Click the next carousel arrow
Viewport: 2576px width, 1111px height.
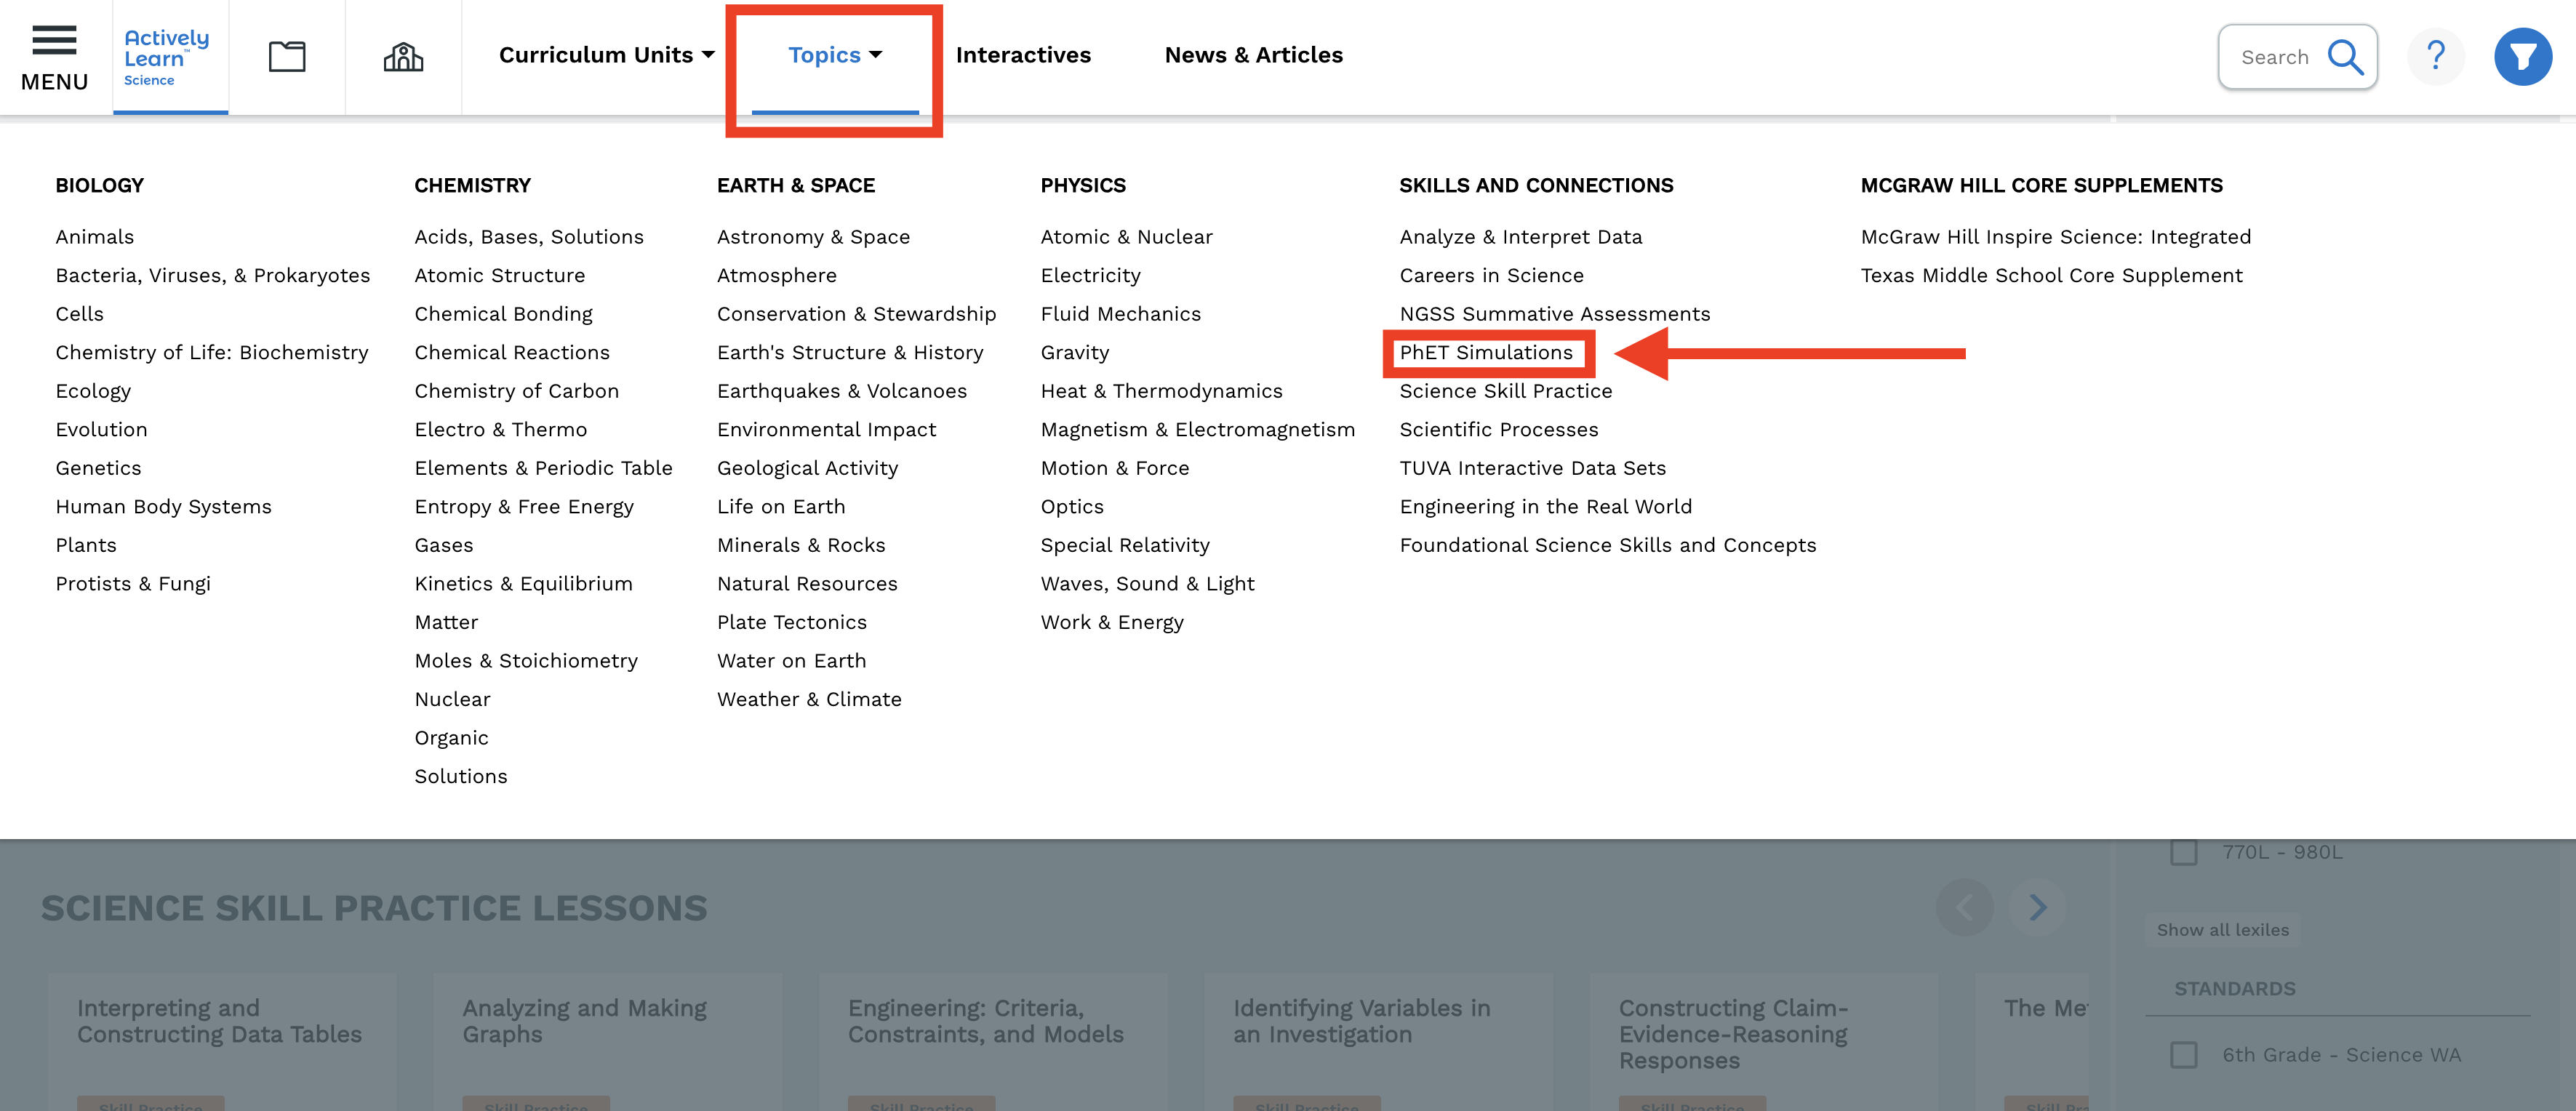click(2037, 907)
